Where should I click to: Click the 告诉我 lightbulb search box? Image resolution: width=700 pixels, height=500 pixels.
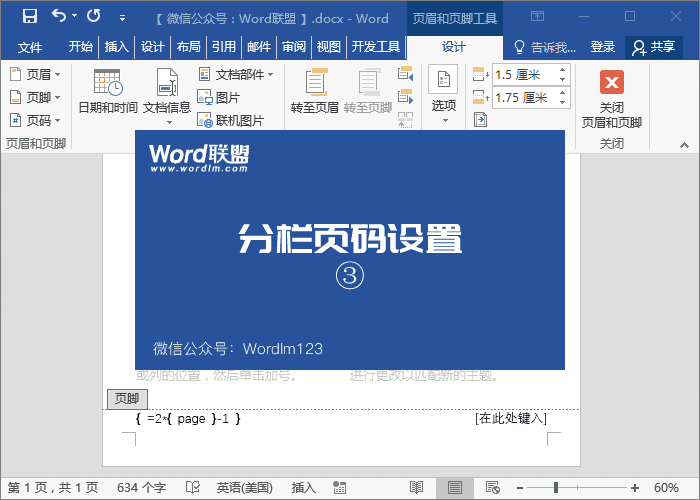point(546,47)
